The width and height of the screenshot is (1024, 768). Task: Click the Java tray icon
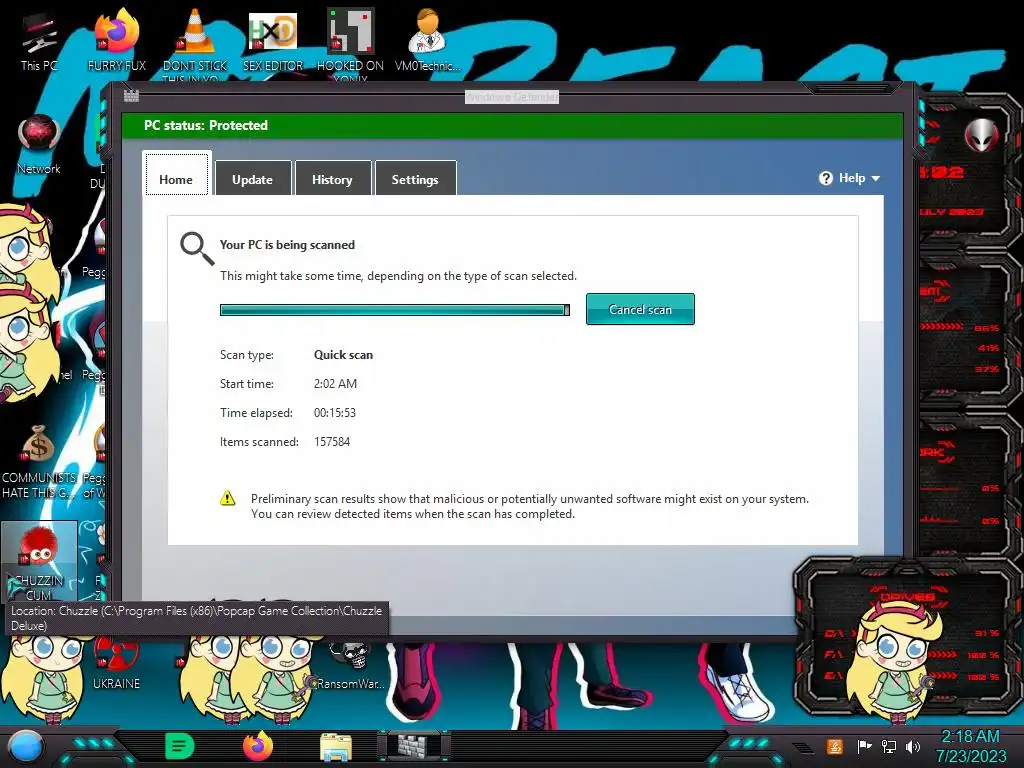click(834, 746)
